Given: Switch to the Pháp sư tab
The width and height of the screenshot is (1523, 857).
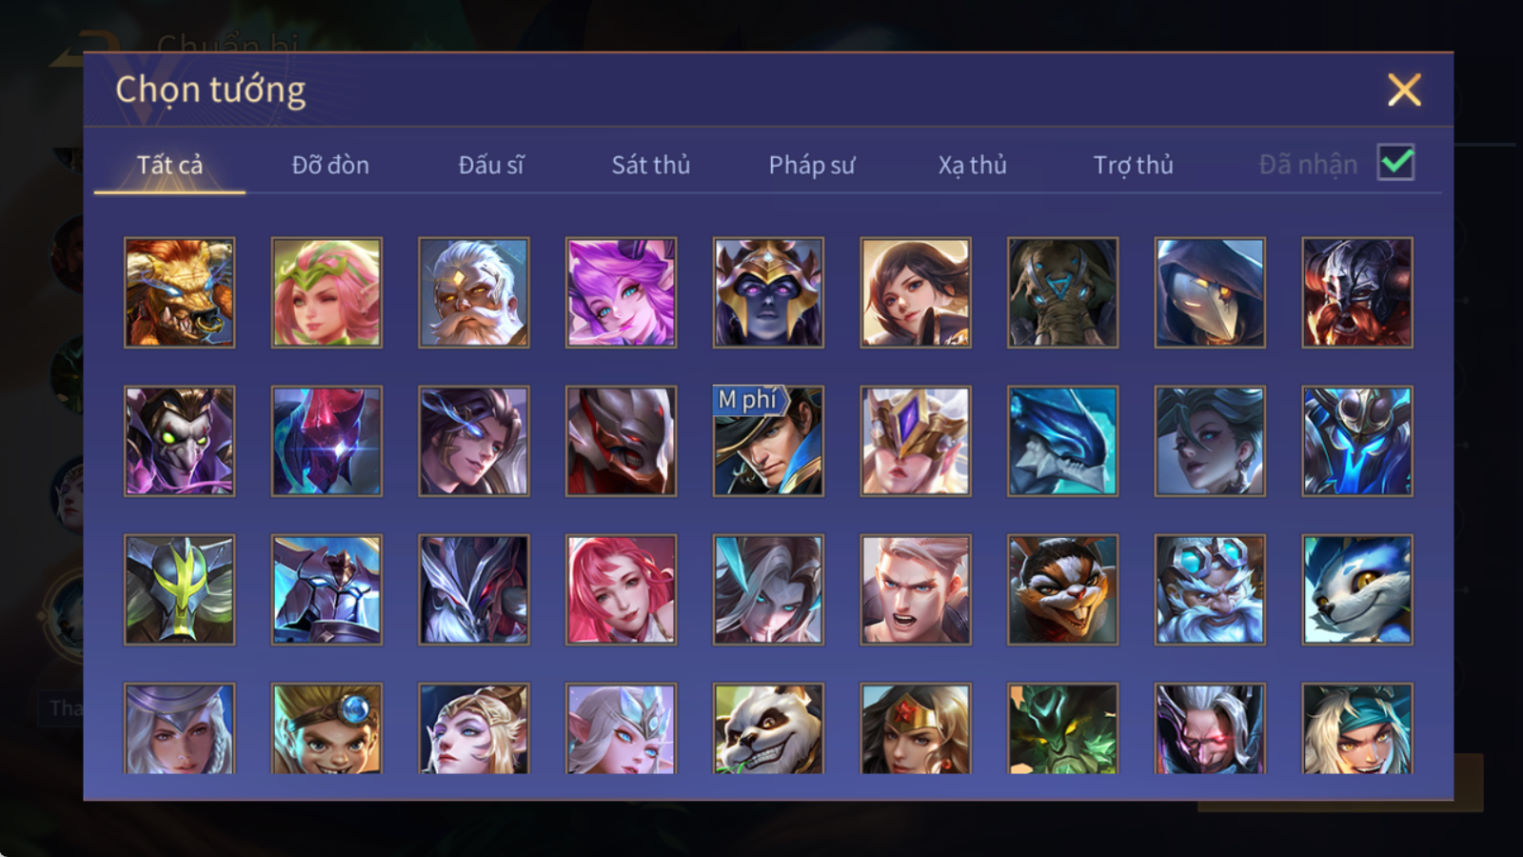Looking at the screenshot, I should (812, 165).
